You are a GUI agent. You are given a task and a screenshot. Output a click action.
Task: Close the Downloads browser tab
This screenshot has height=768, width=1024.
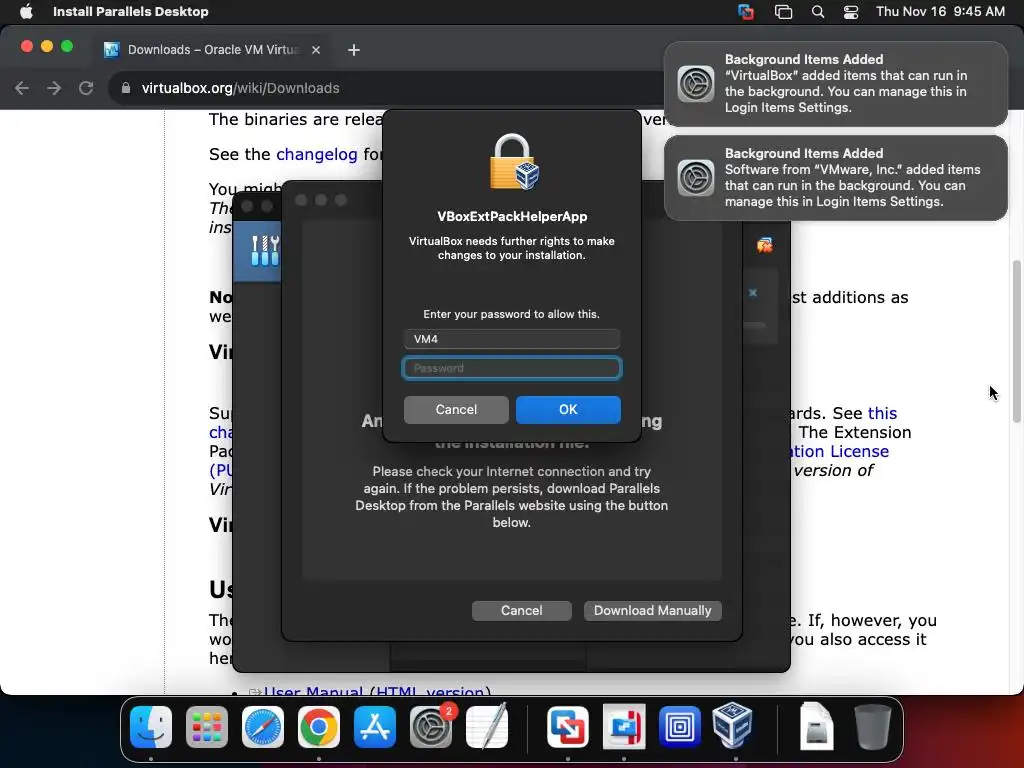(x=315, y=50)
